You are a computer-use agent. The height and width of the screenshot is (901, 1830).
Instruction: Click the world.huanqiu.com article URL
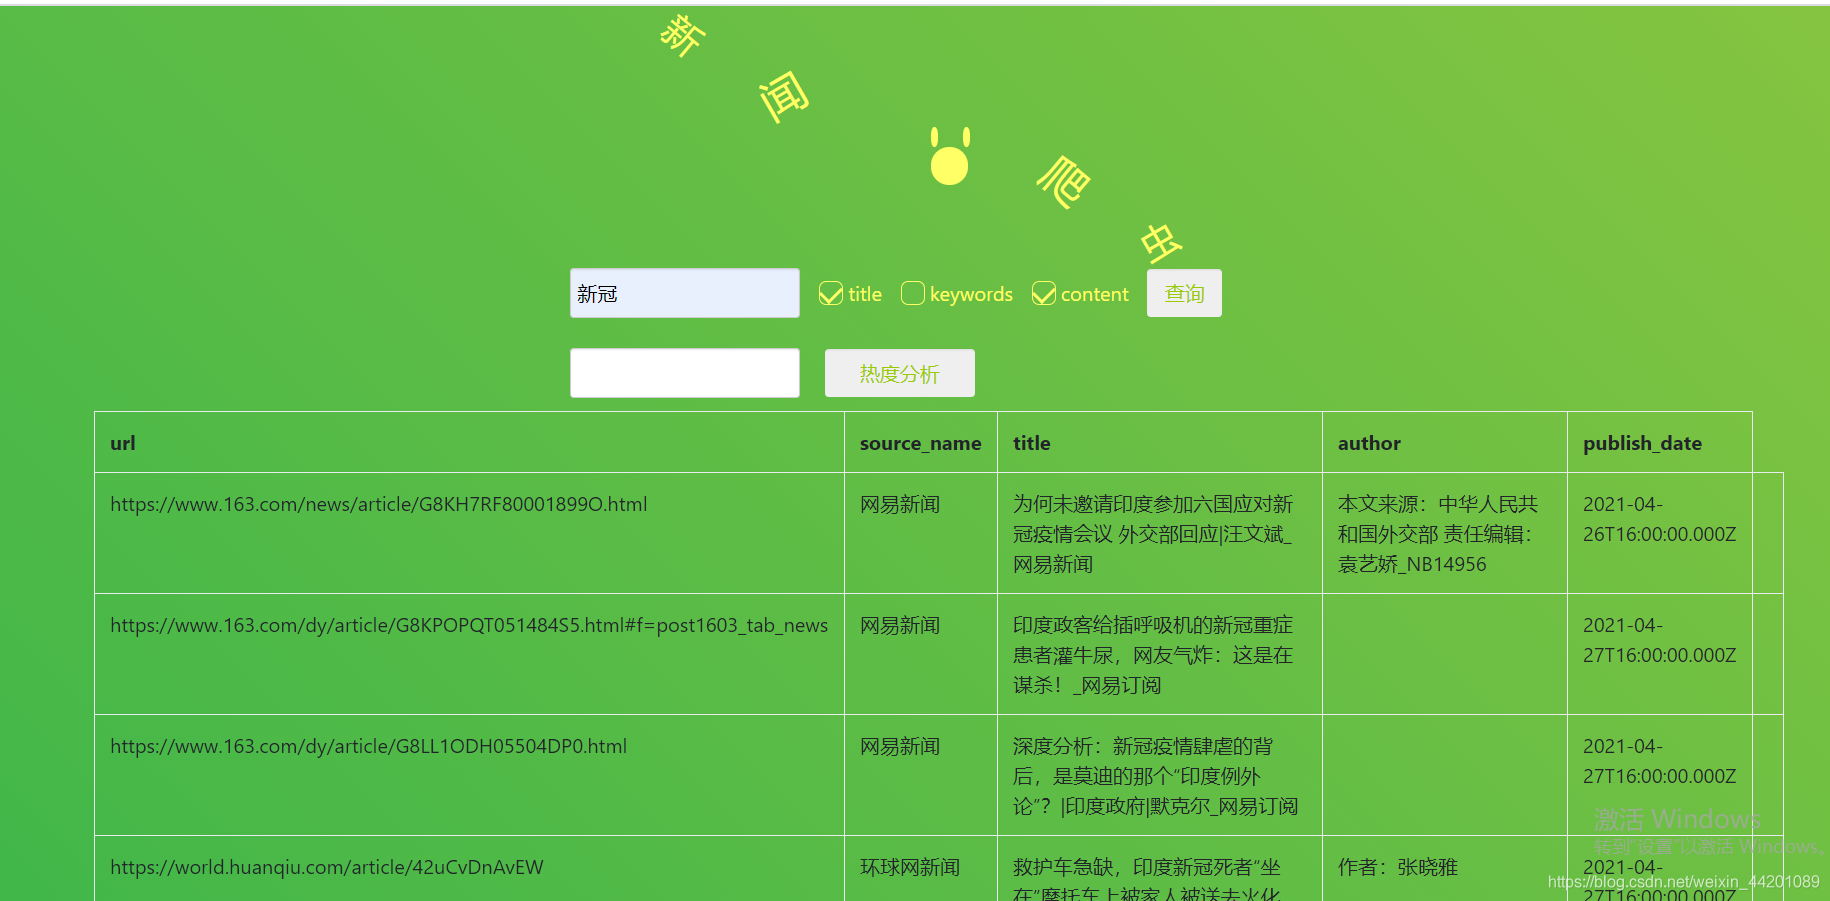pyautogui.click(x=327, y=867)
